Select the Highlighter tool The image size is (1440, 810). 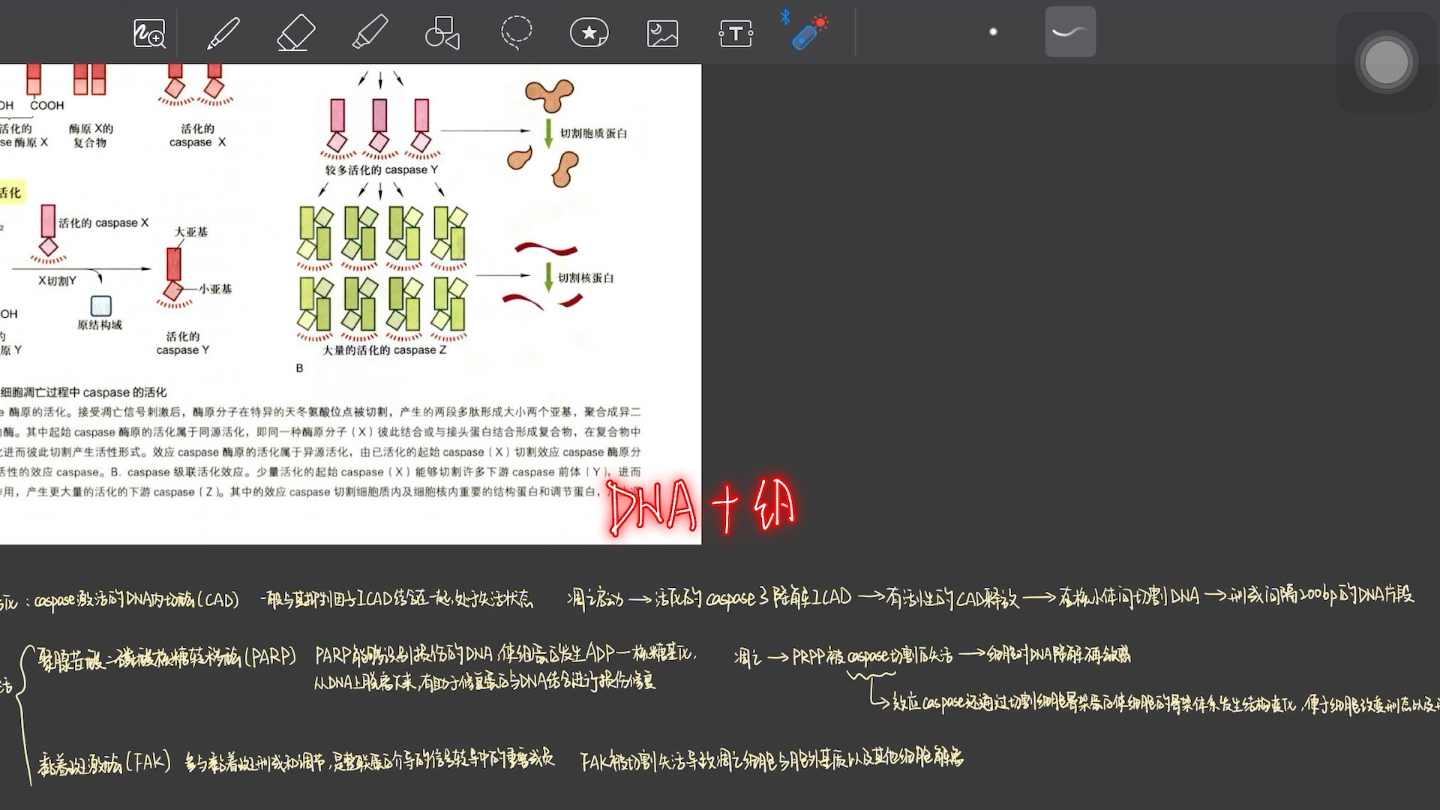pyautogui.click(x=368, y=31)
